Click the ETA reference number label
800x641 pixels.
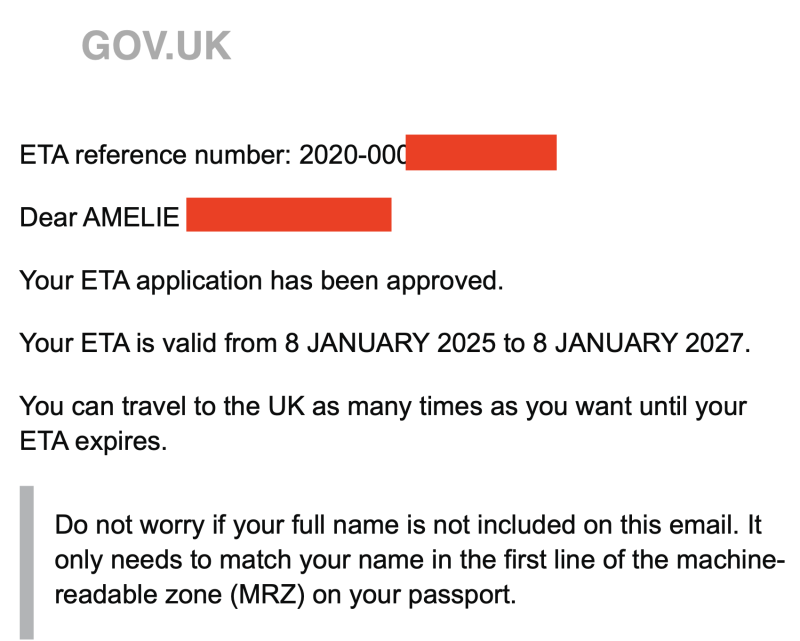click(156, 155)
